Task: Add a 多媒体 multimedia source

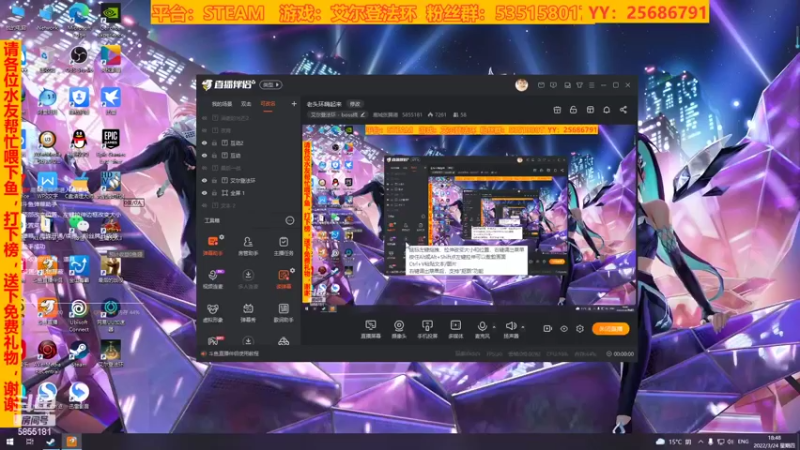Action: [x=455, y=329]
